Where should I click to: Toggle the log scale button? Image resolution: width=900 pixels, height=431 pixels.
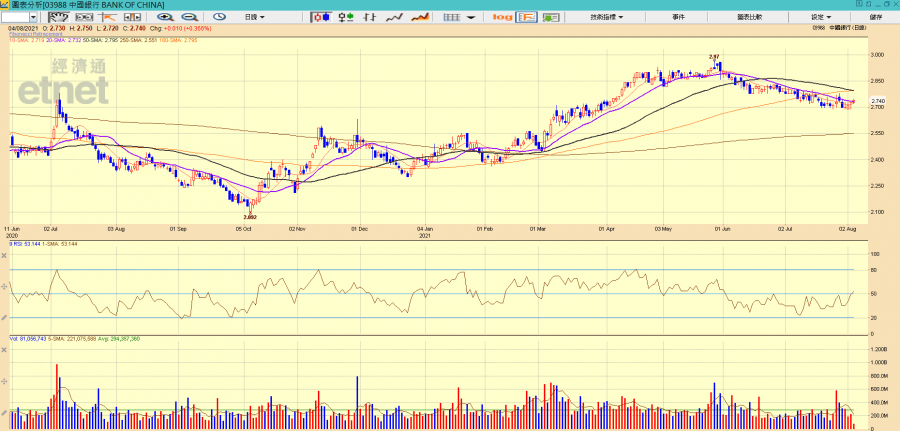tap(502, 17)
